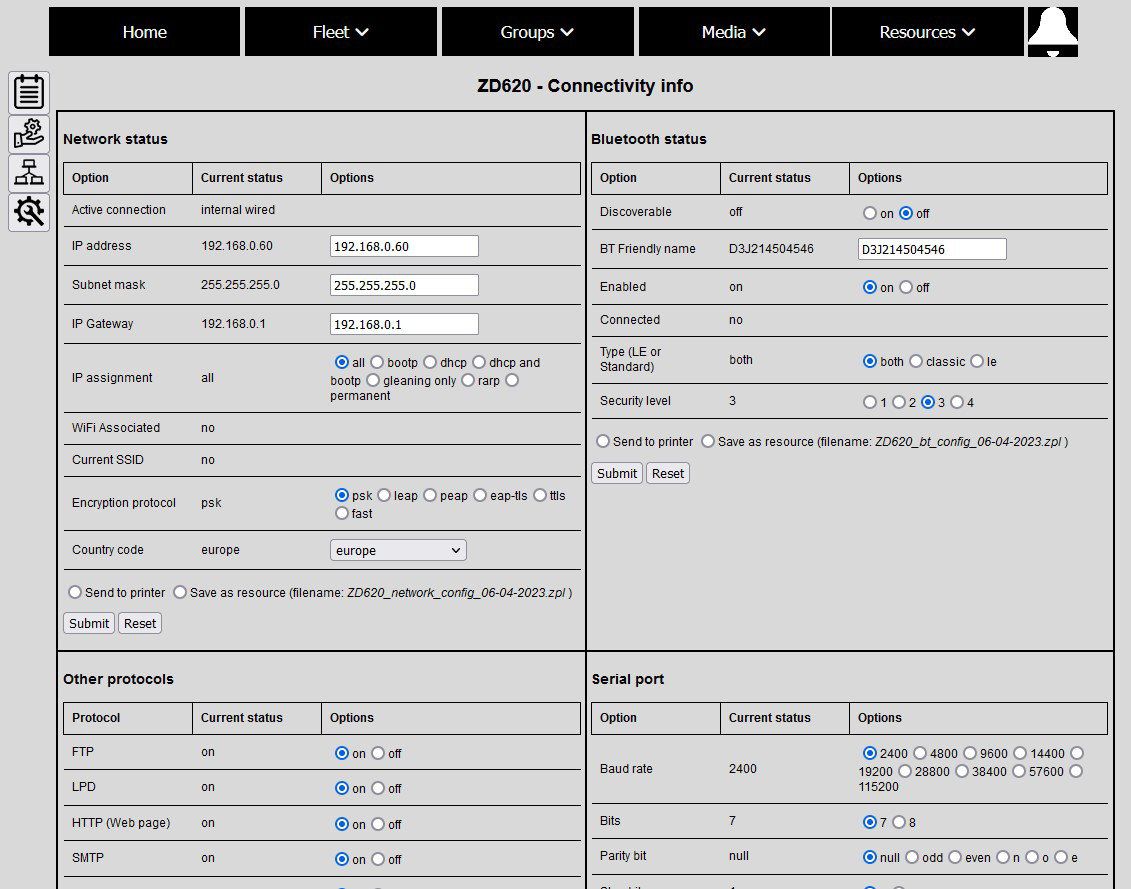Set Bluetooth Discoverable to on
1131x889 pixels.
pyautogui.click(x=870, y=213)
